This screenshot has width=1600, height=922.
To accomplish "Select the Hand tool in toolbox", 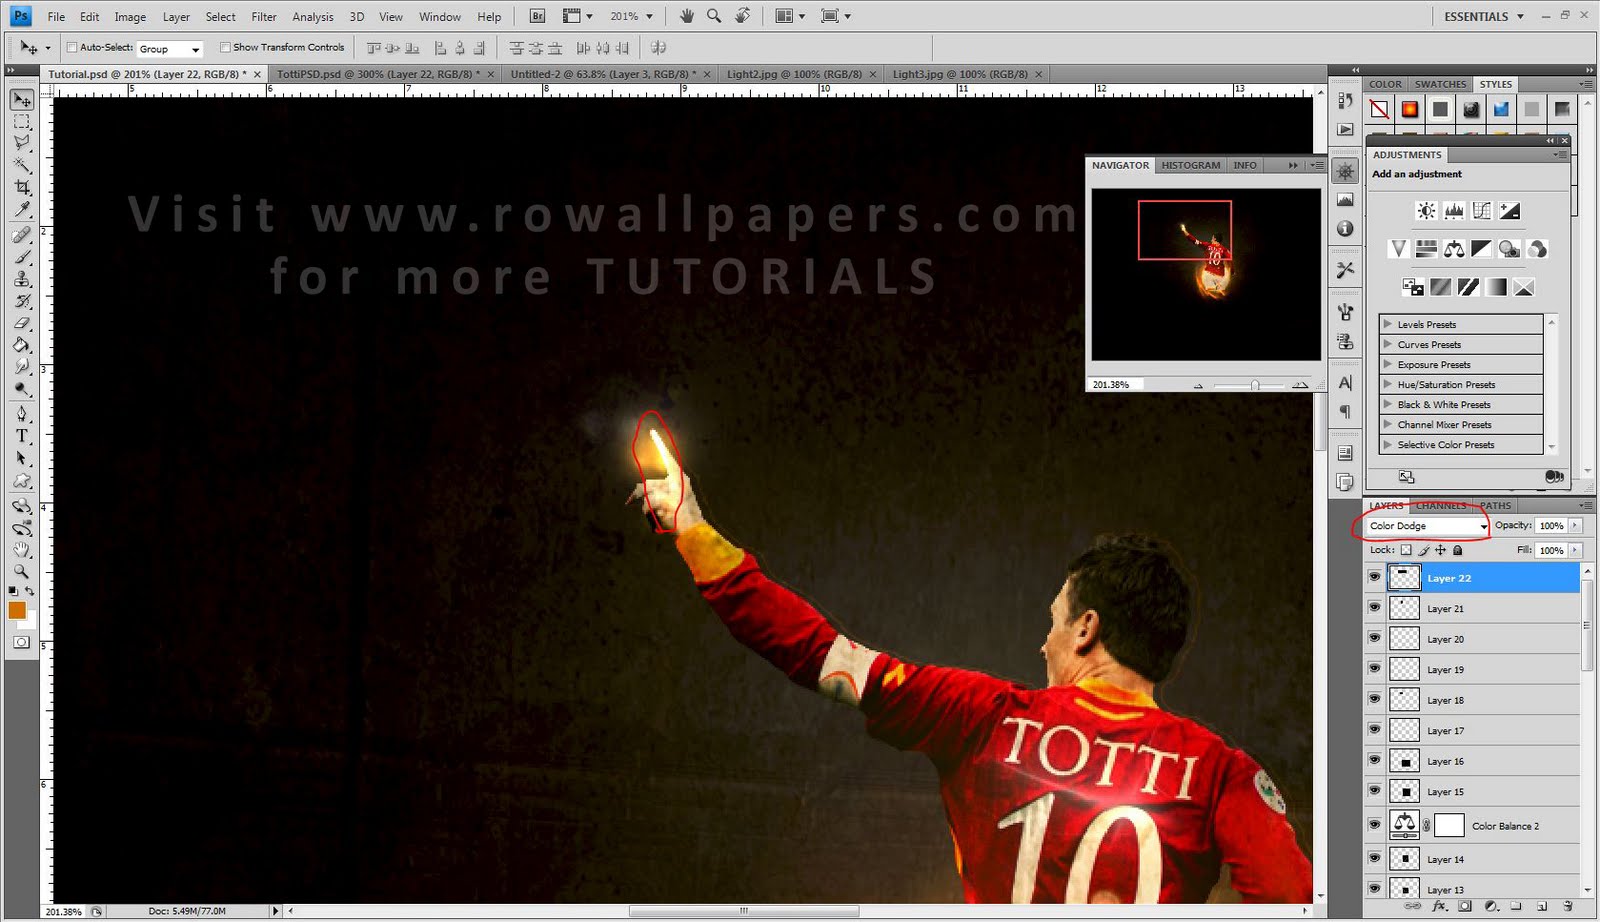I will (22, 550).
